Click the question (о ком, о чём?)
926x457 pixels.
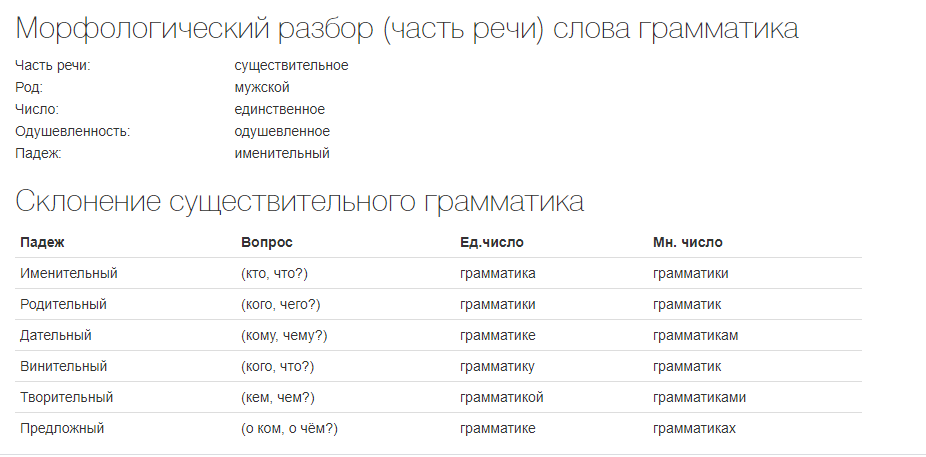tap(289, 429)
